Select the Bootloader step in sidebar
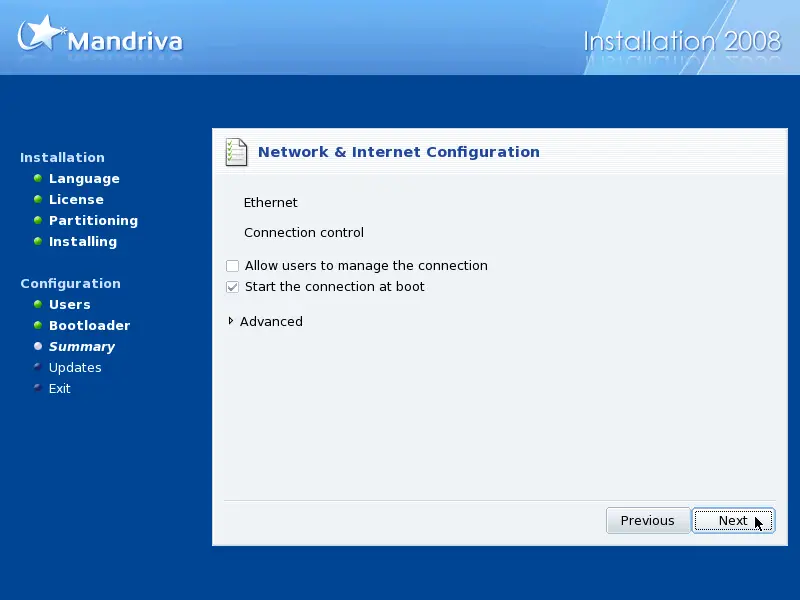The image size is (800, 600). point(89,326)
